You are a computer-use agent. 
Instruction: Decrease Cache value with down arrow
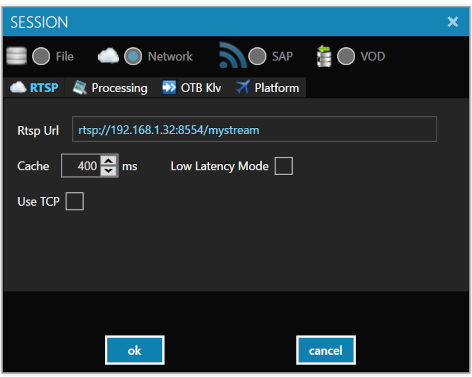click(x=109, y=171)
